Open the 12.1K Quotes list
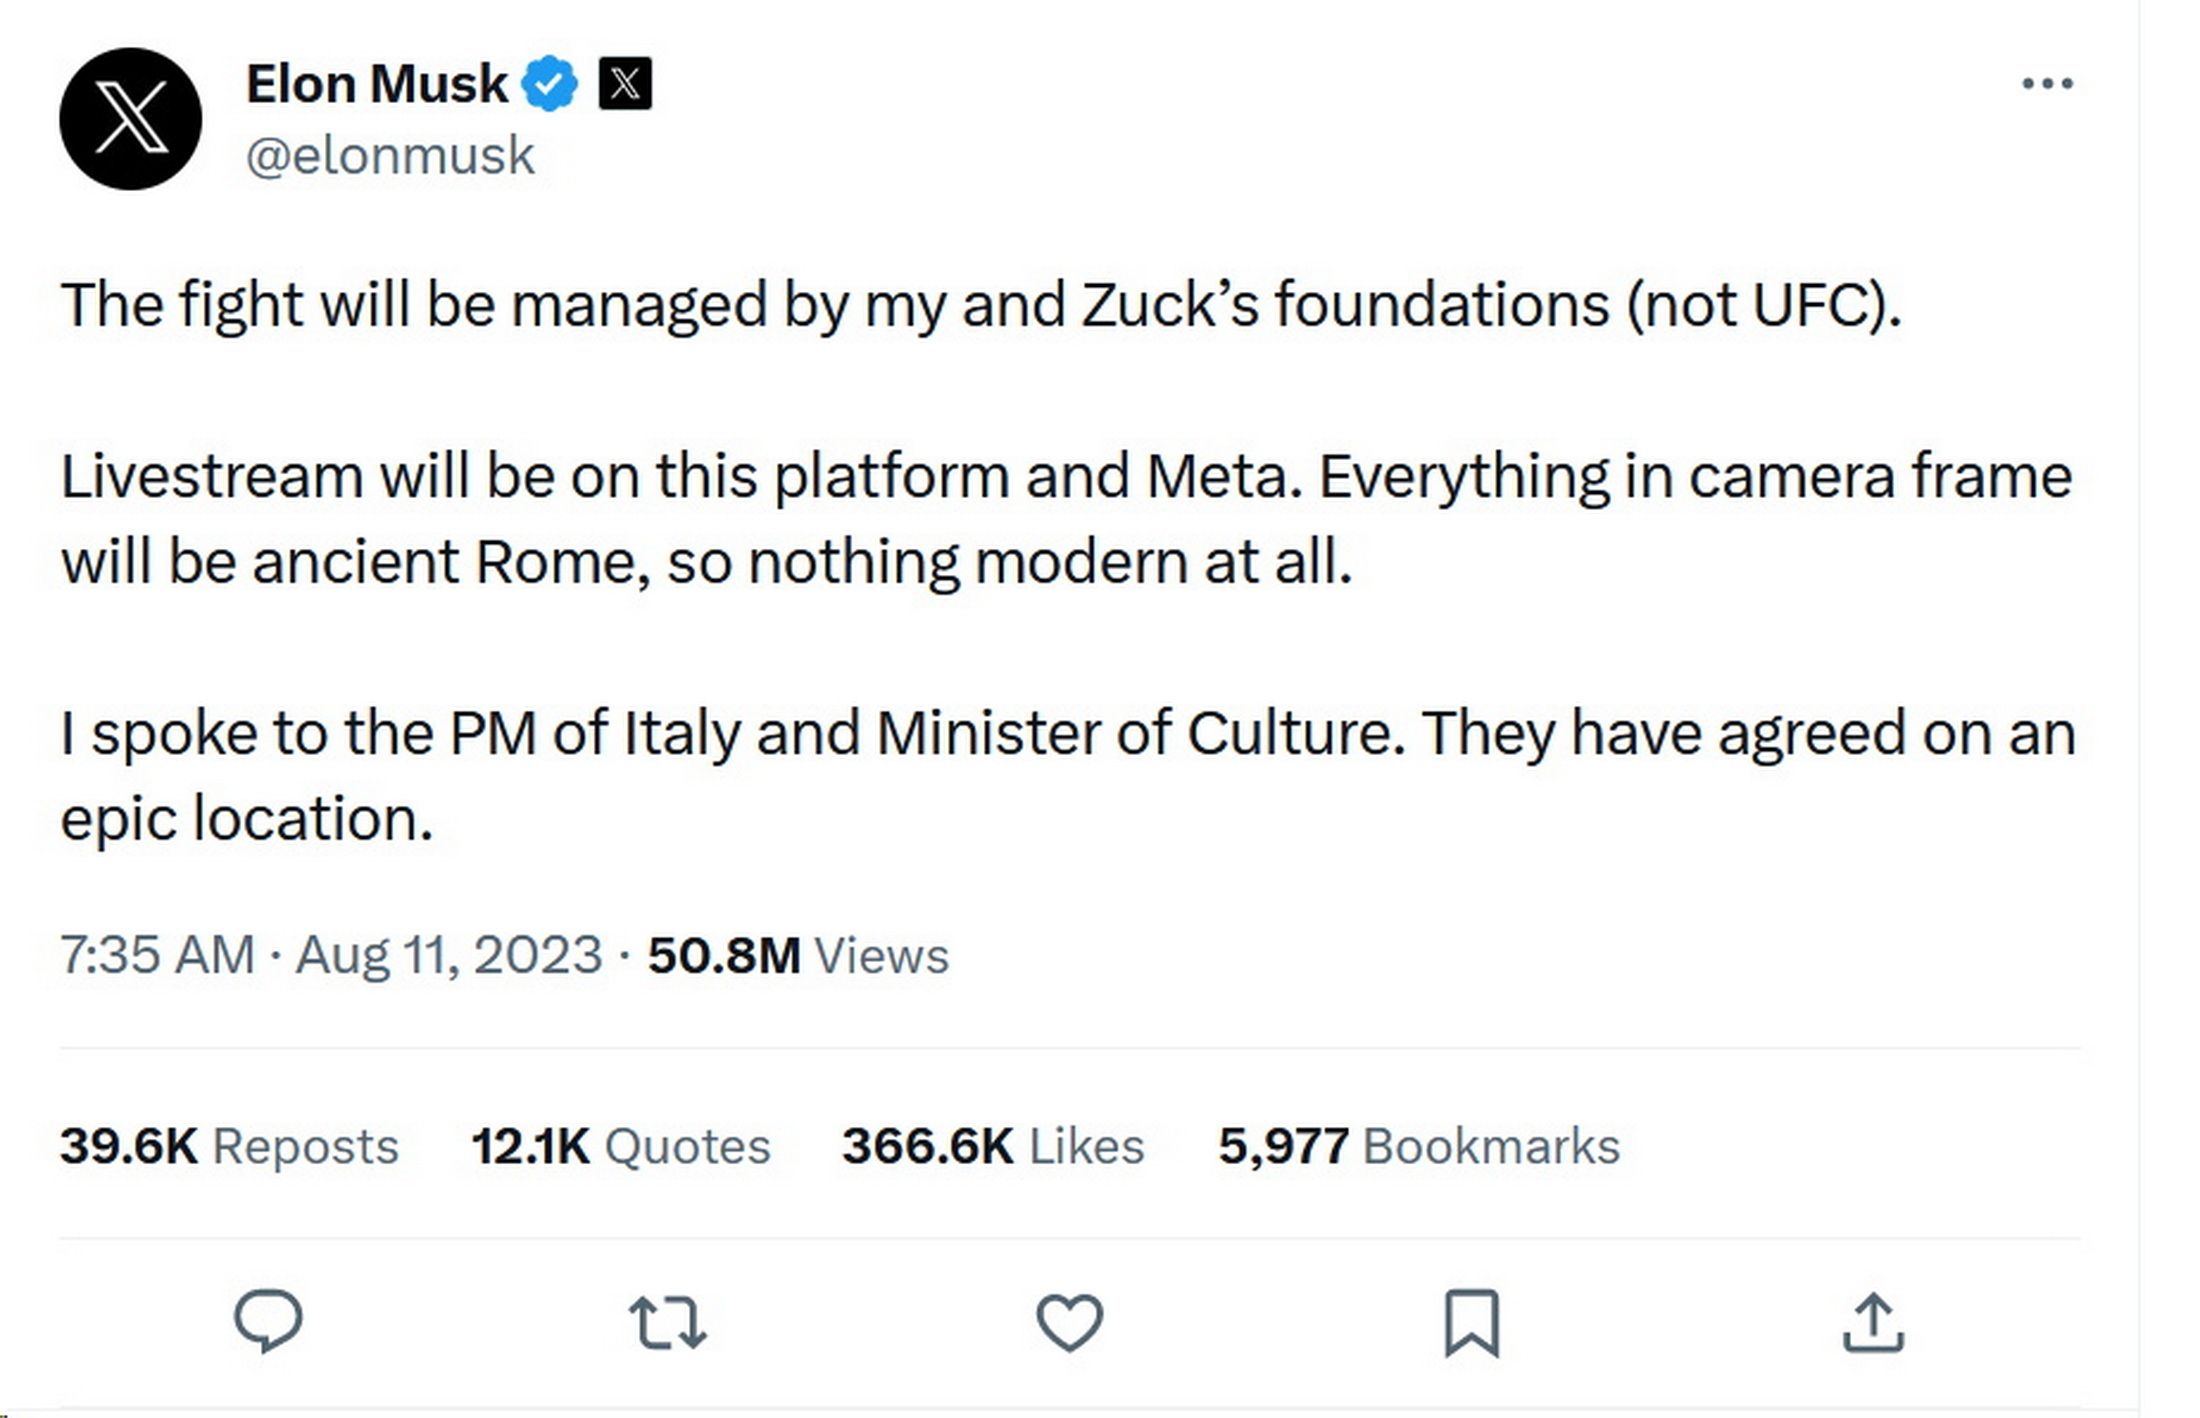The image size is (2200, 1418). [620, 1146]
